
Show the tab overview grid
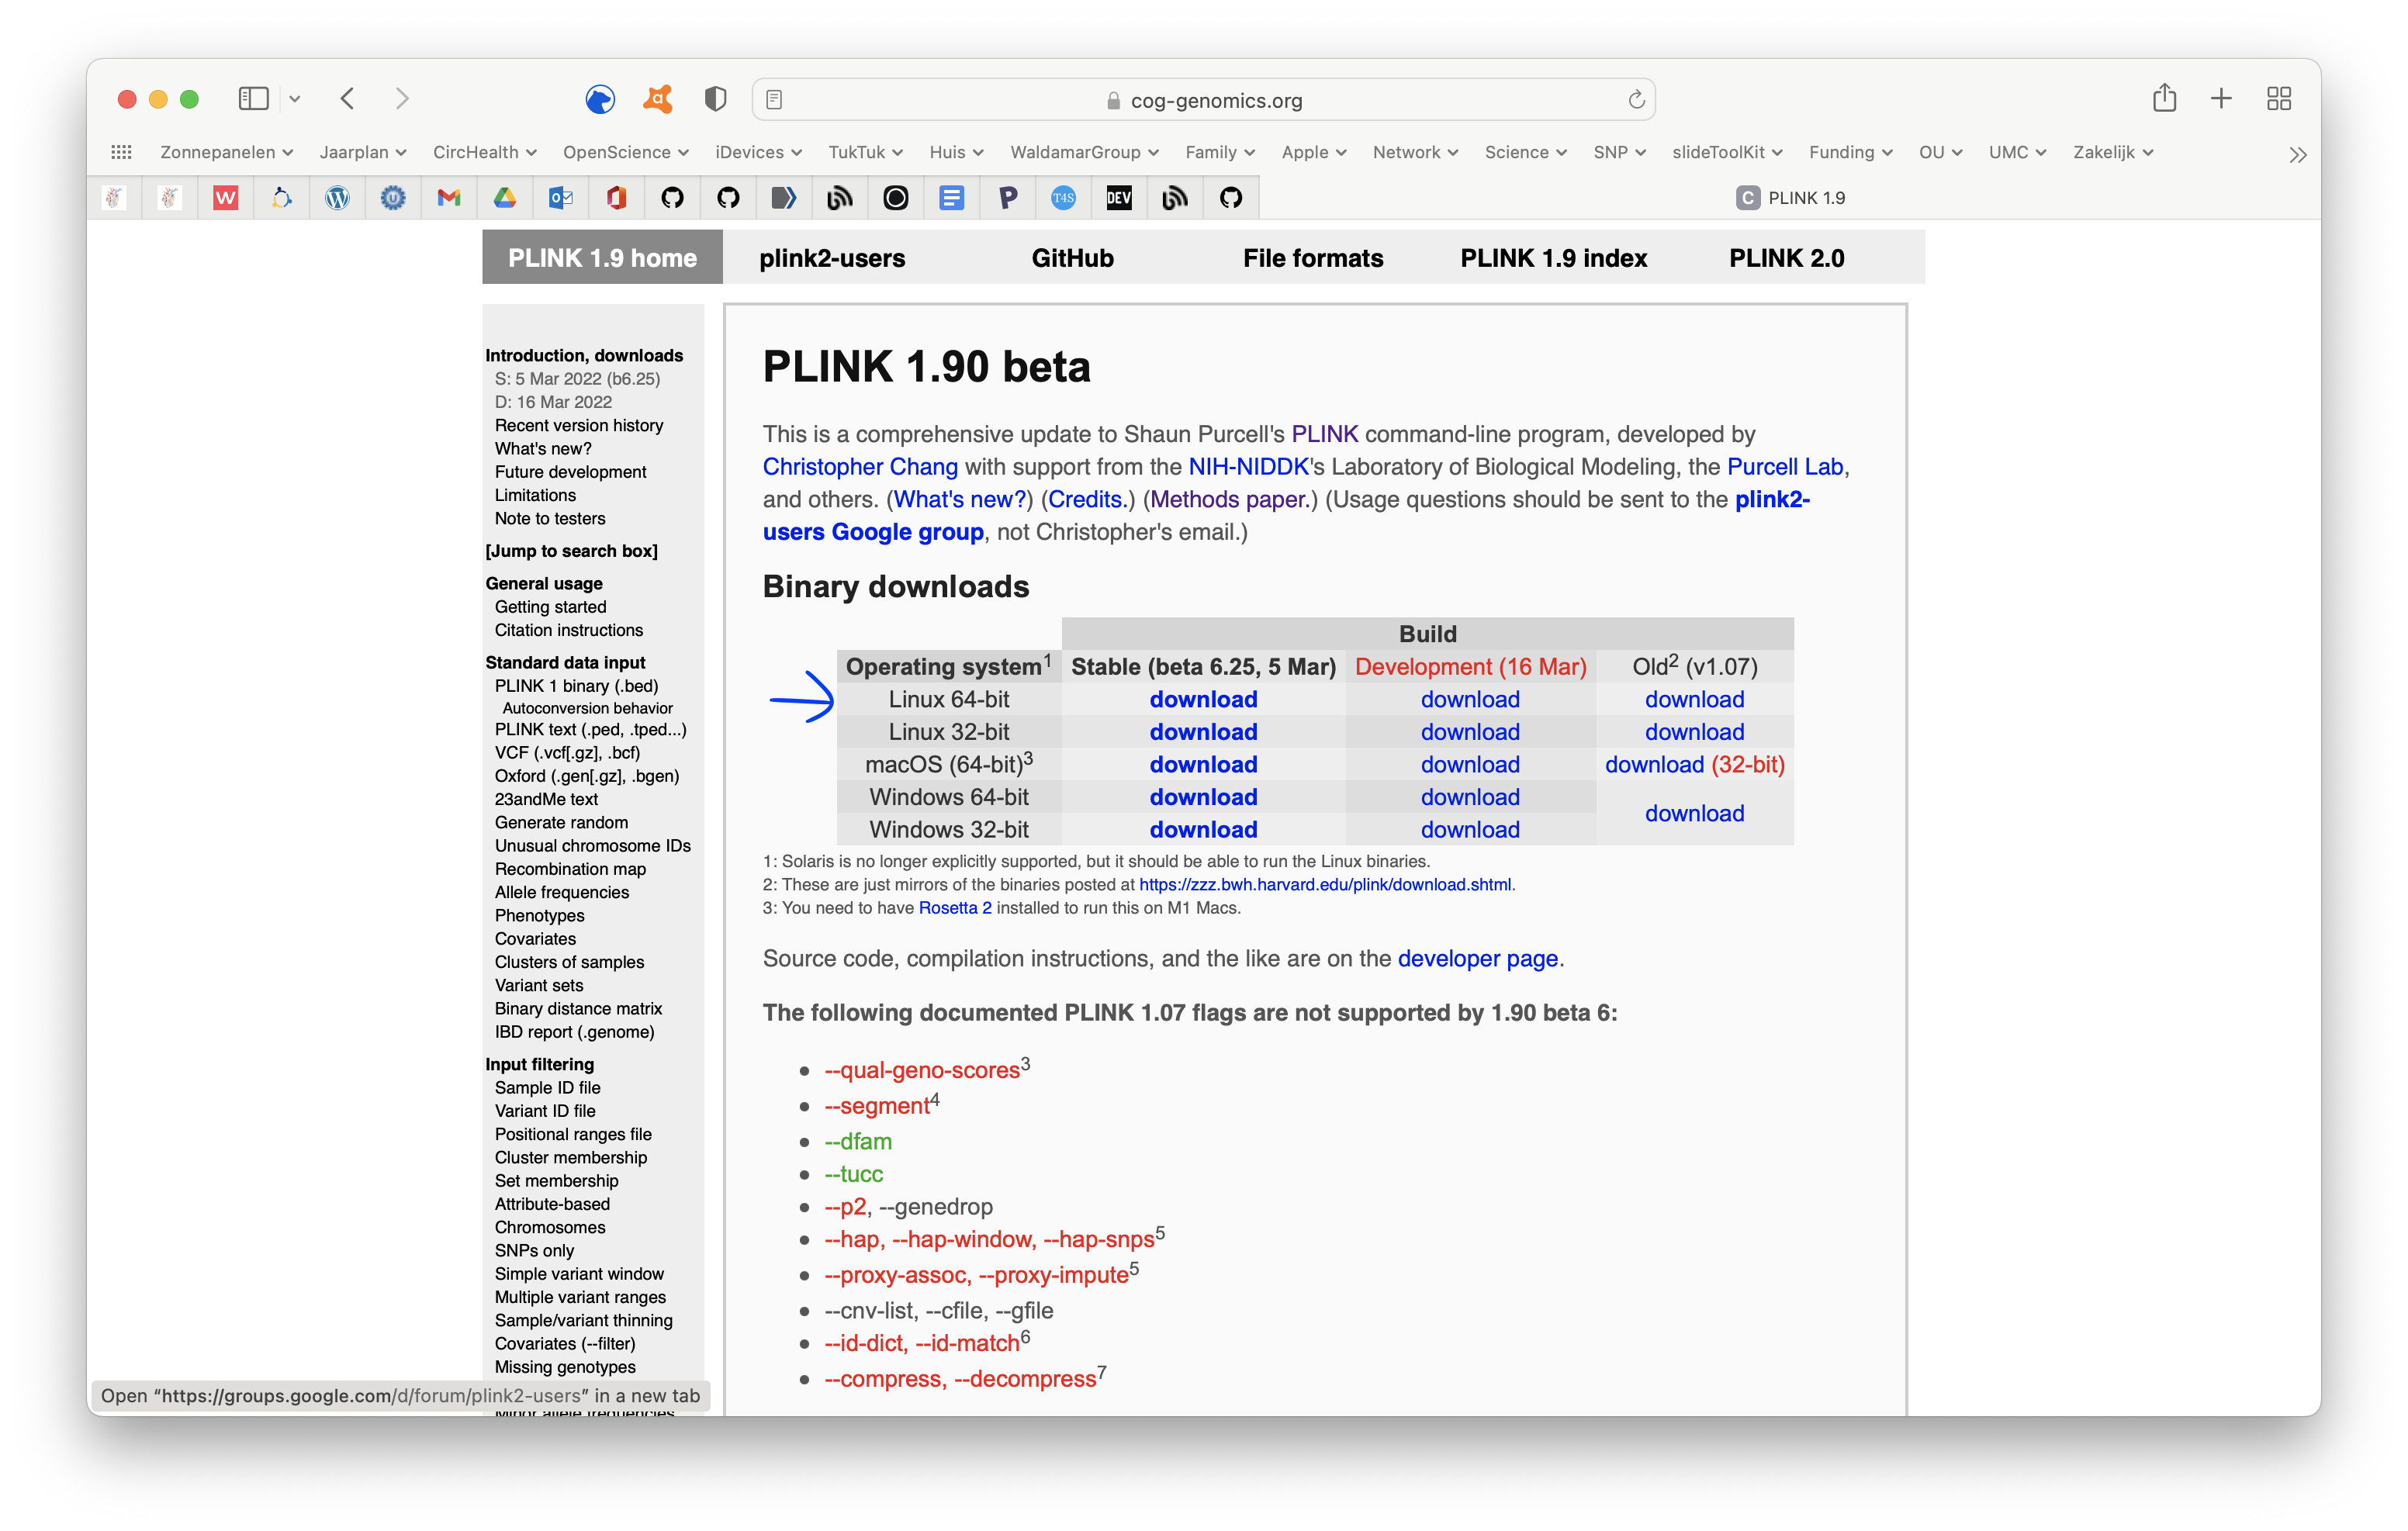tap(2279, 98)
